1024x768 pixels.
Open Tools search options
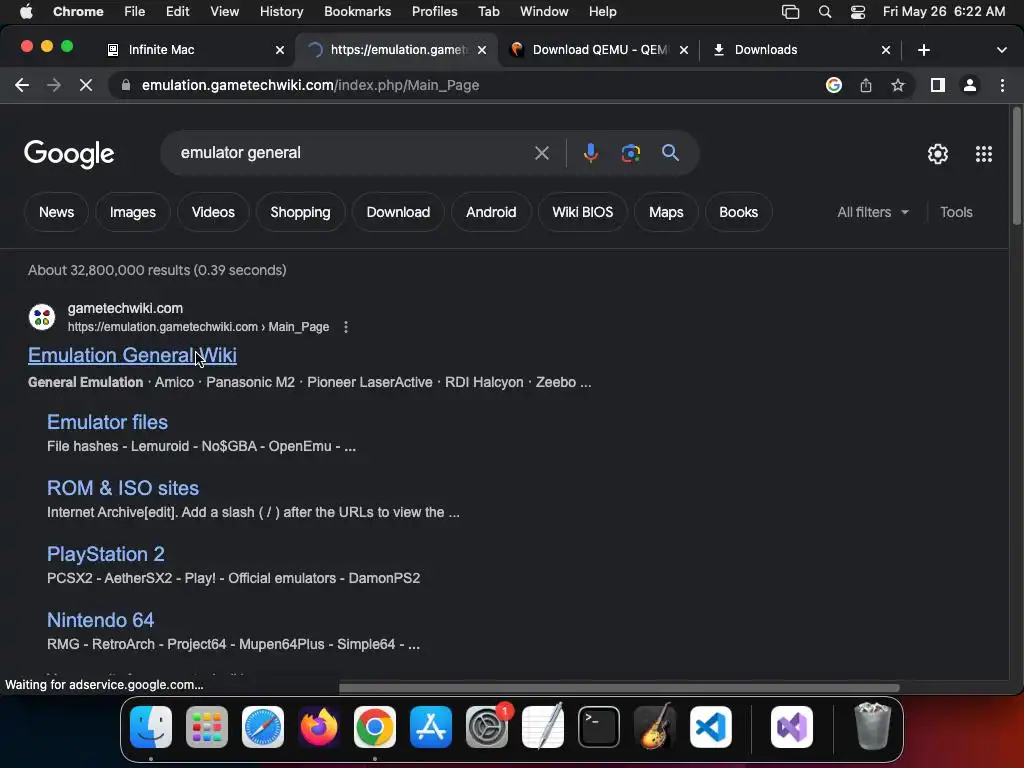click(955, 212)
